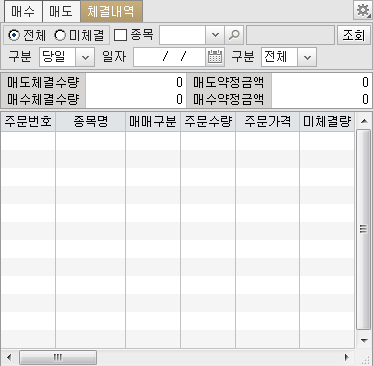Click the stock code input field

pyautogui.click(x=182, y=35)
